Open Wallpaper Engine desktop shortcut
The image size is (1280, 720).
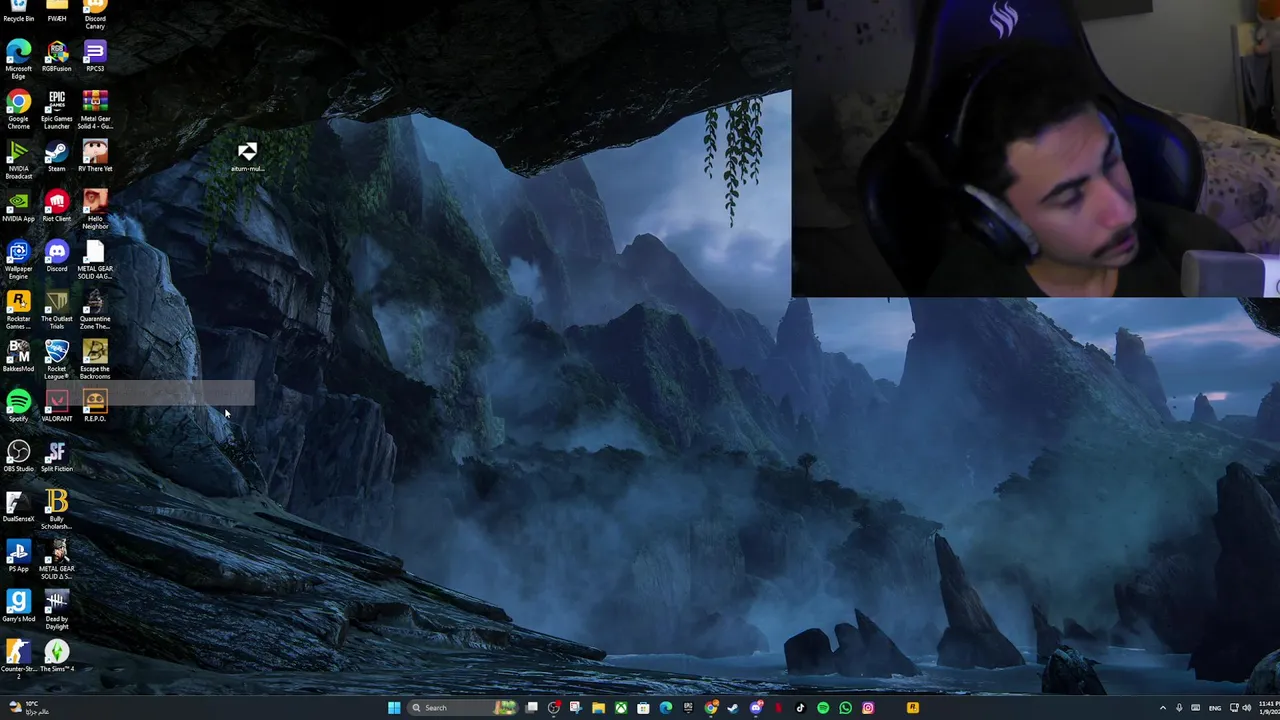(18, 259)
